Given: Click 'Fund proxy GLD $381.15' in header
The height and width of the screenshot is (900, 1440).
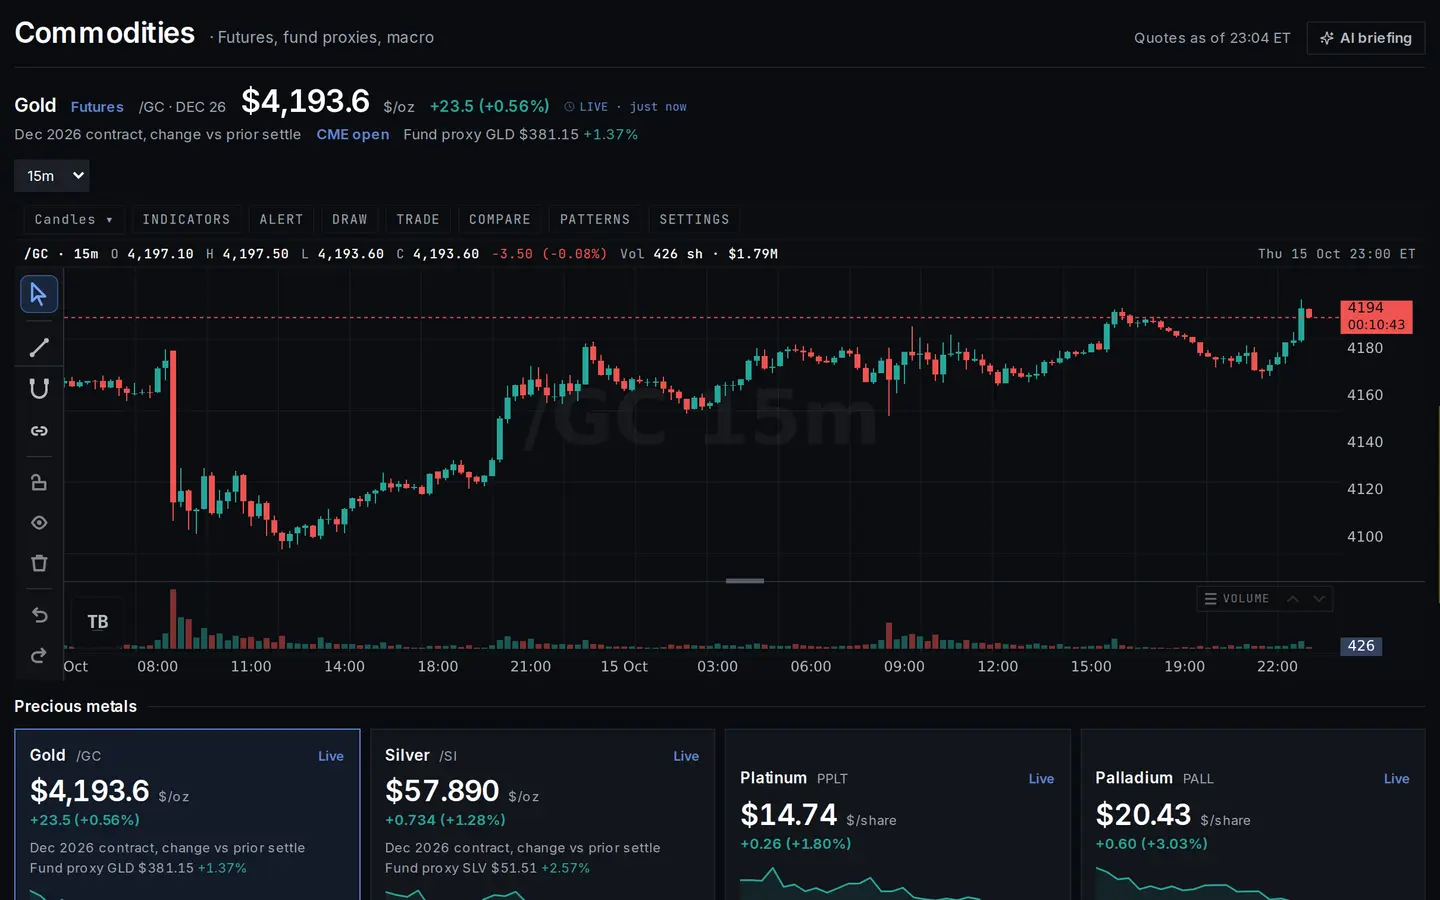Looking at the screenshot, I should click(491, 134).
